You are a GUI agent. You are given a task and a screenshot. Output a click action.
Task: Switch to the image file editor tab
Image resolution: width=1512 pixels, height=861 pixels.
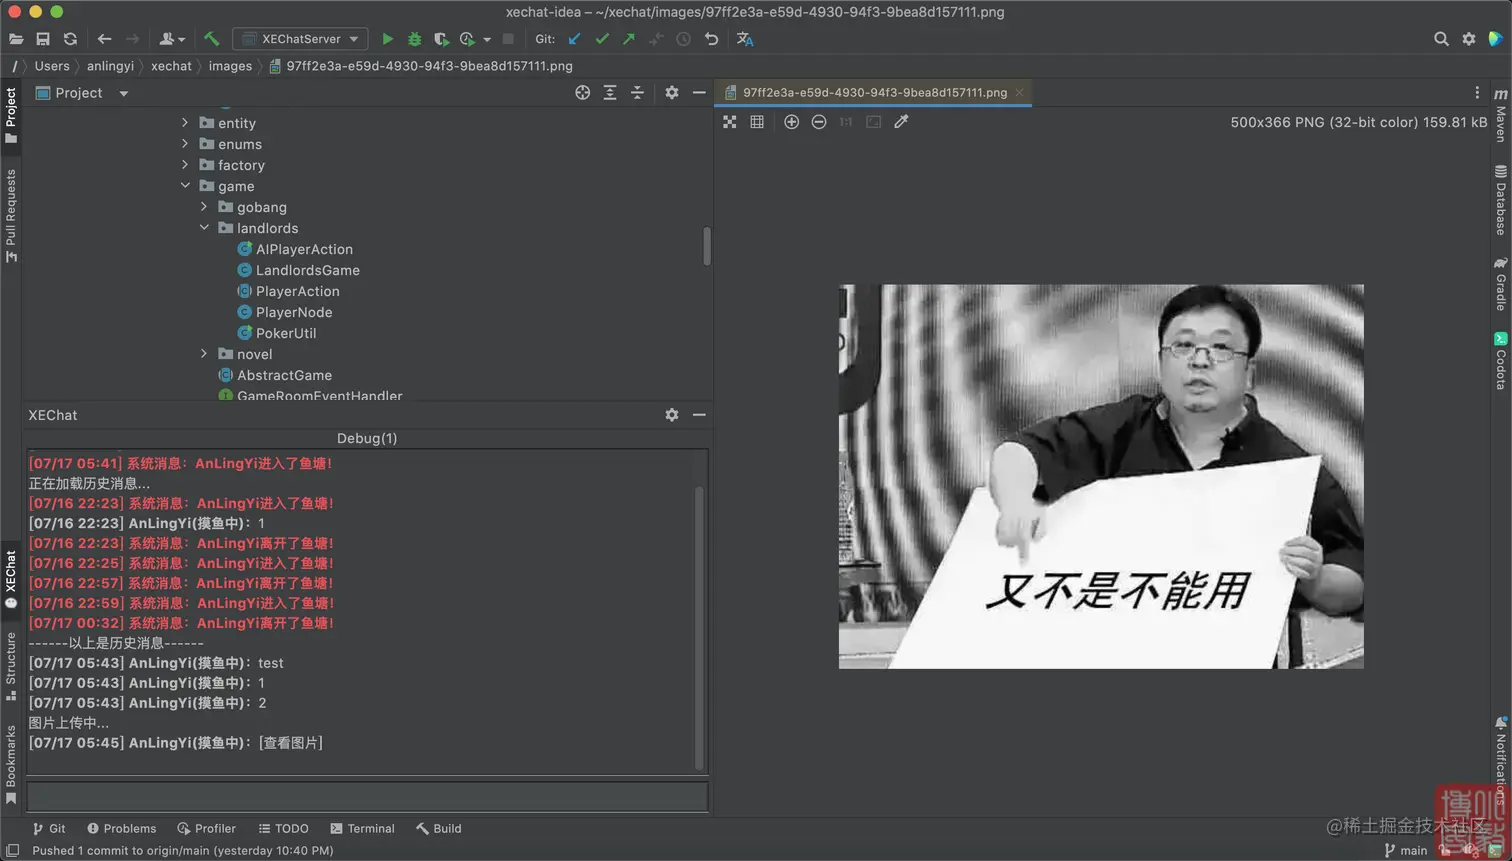[875, 92]
